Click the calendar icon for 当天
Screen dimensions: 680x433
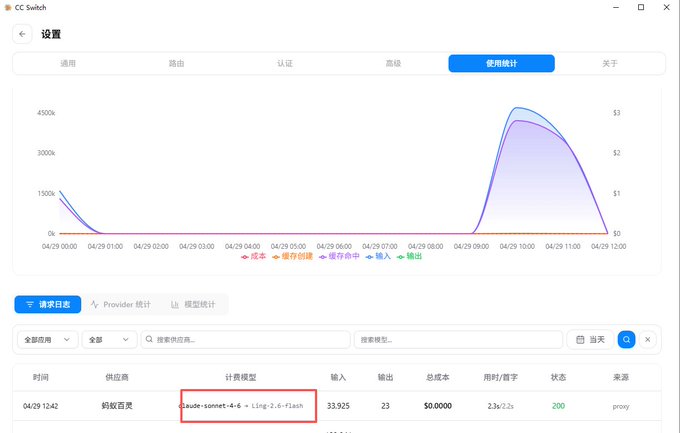tap(580, 340)
